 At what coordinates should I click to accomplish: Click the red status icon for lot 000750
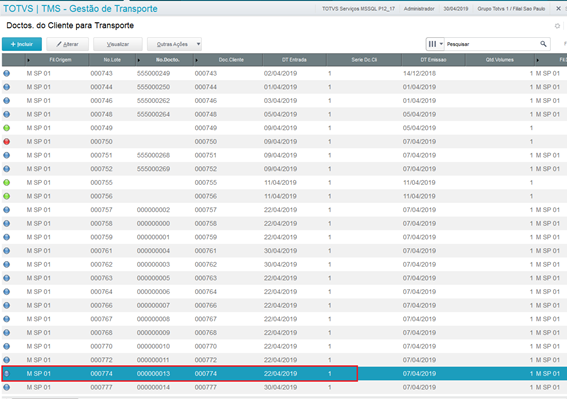tap(7, 142)
